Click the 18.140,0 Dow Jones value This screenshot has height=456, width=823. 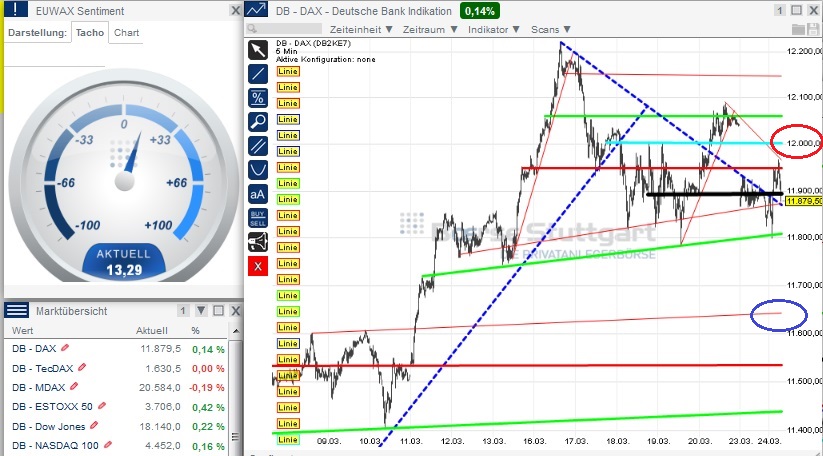click(x=160, y=426)
